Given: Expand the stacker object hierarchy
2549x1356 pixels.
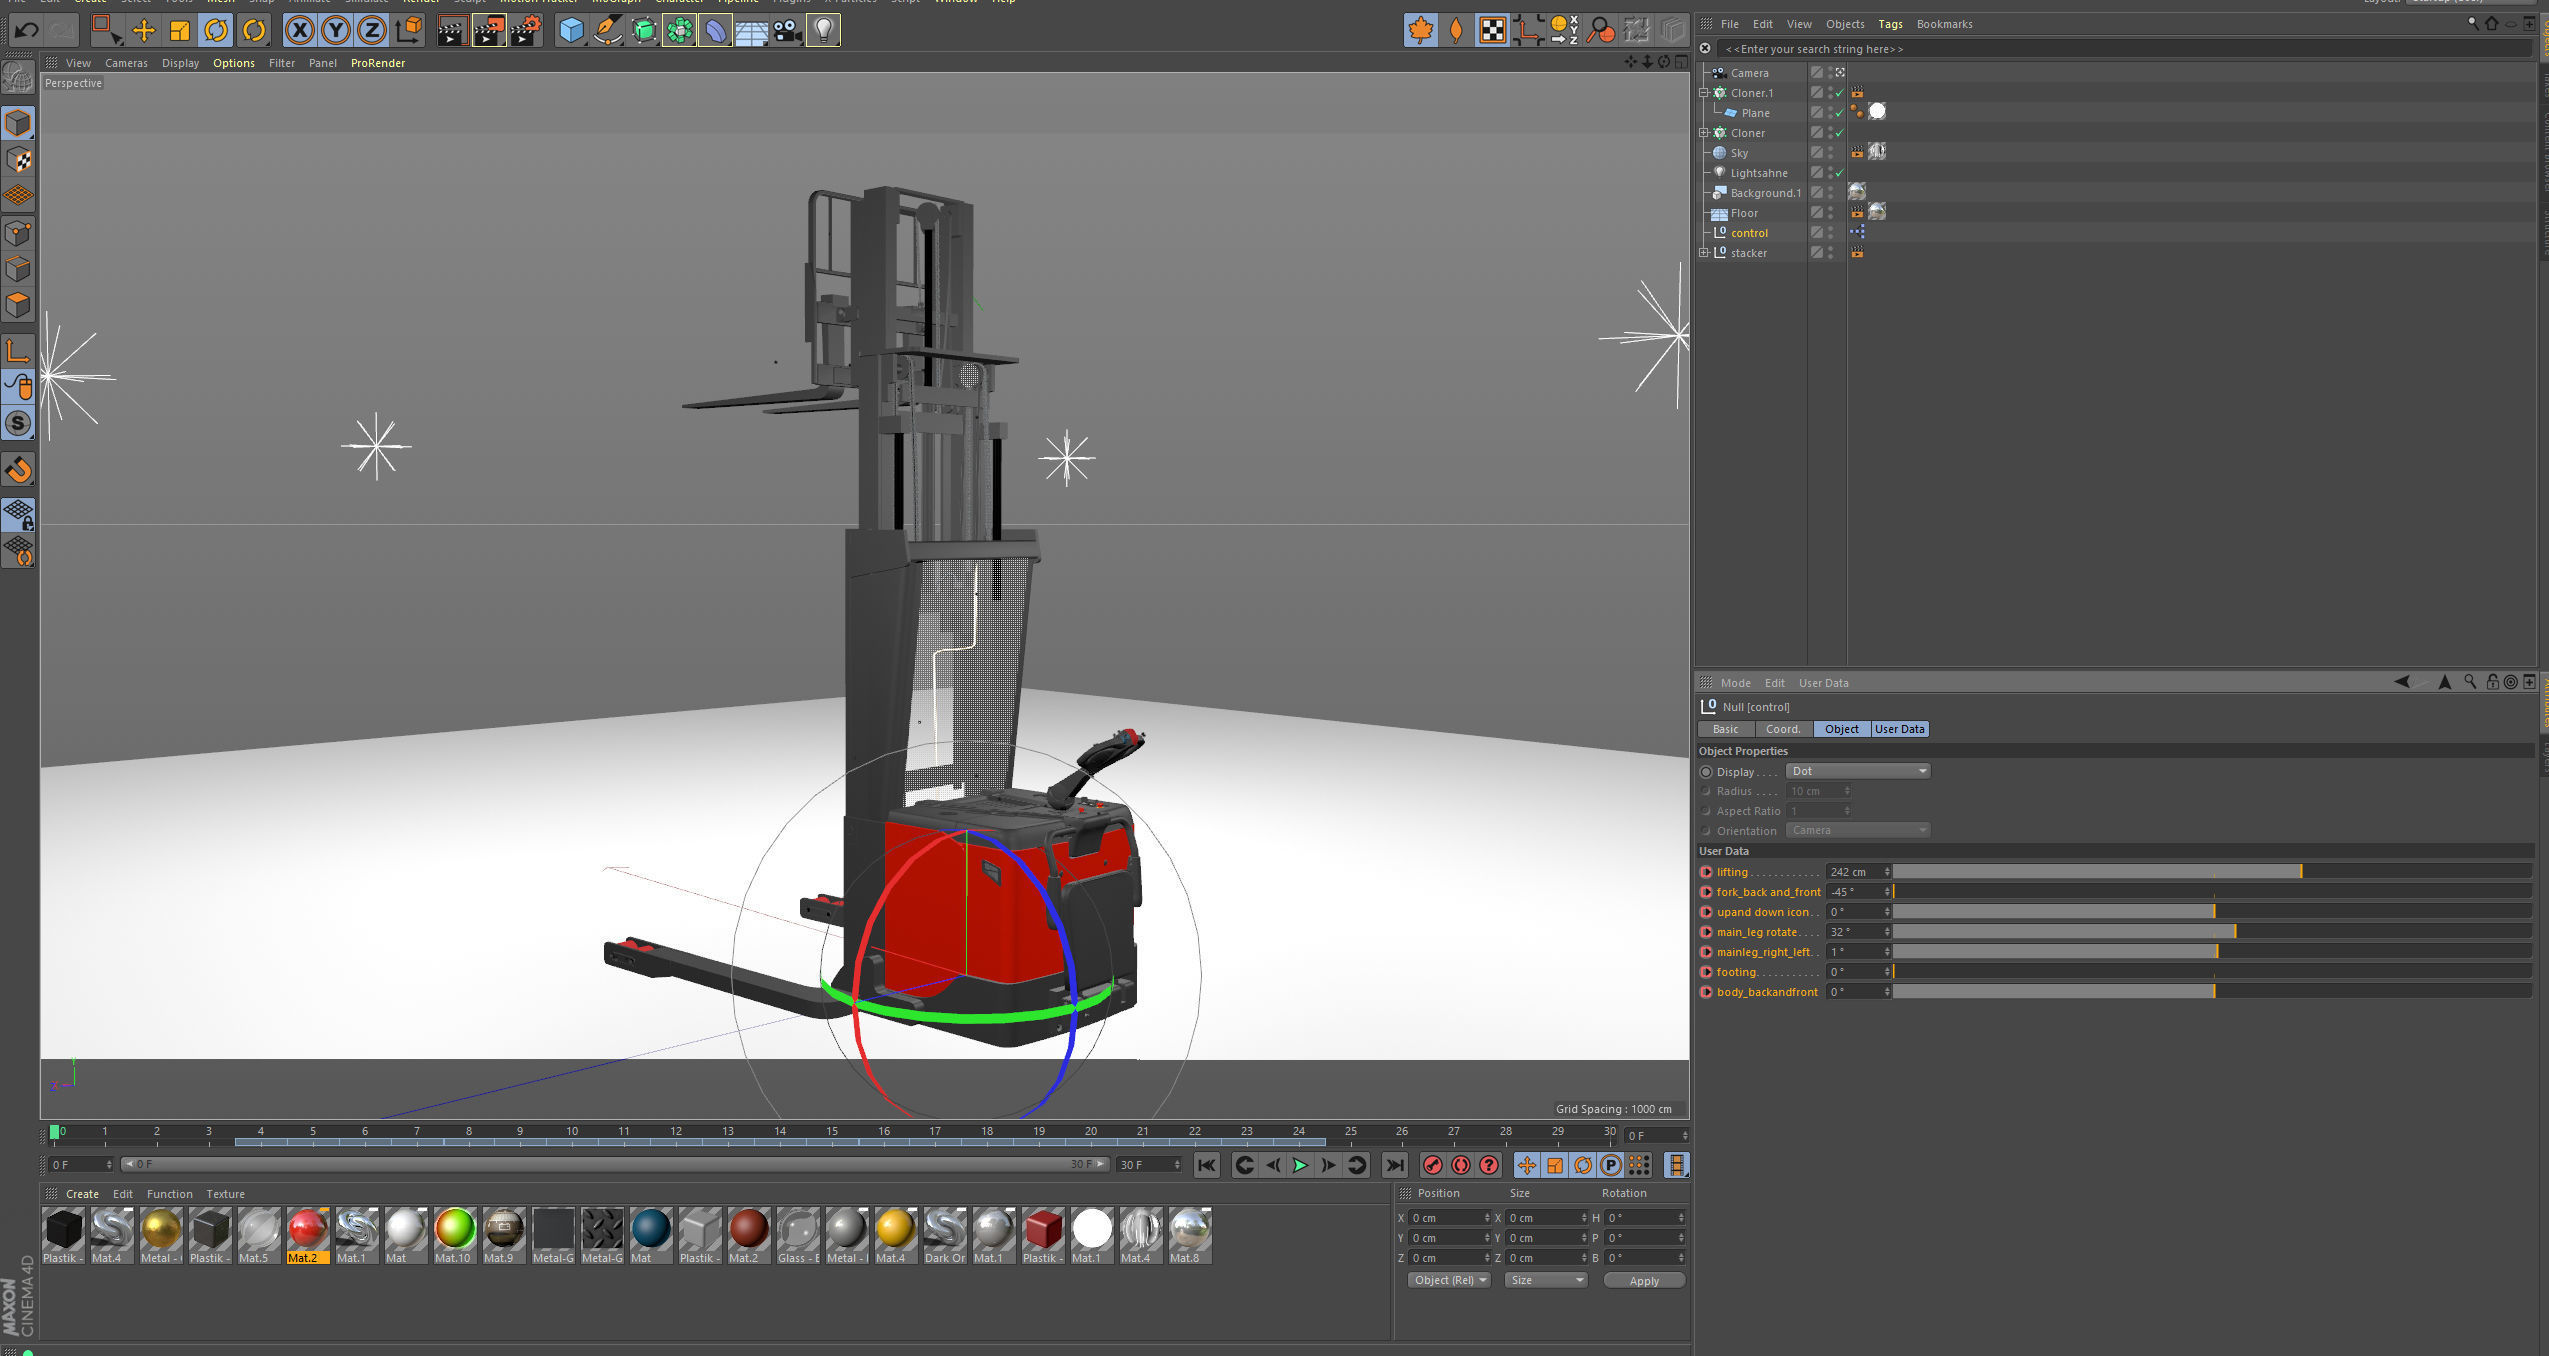Looking at the screenshot, I should coord(1704,253).
